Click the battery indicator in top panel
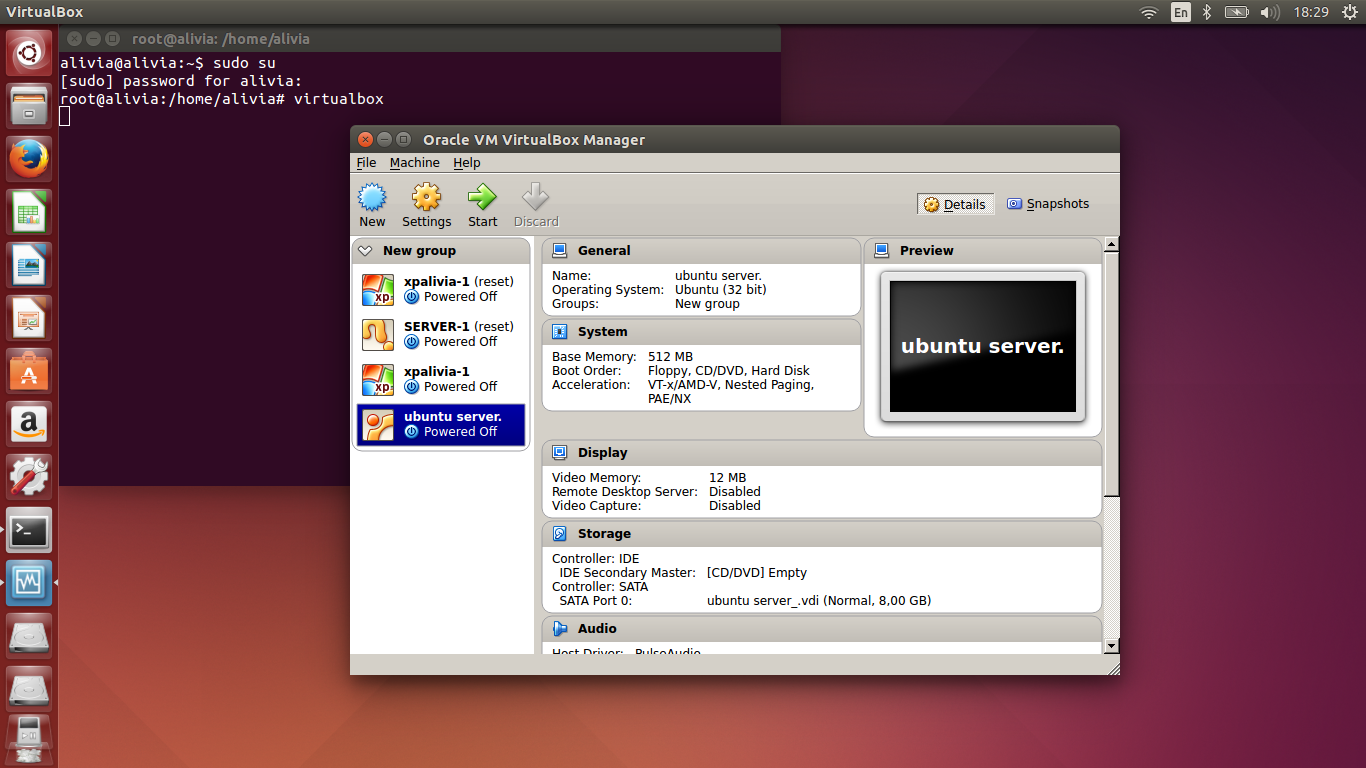The height and width of the screenshot is (768, 1366). (x=1237, y=12)
